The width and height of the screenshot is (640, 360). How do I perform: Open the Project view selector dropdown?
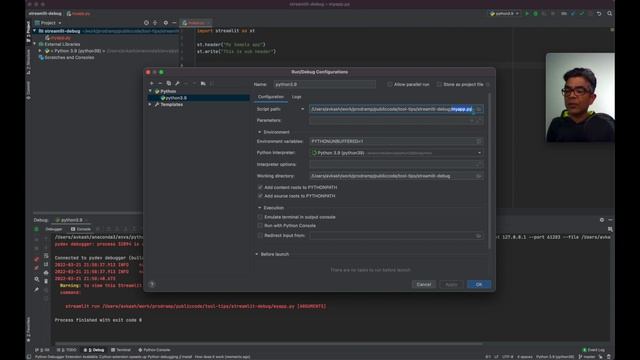48,23
